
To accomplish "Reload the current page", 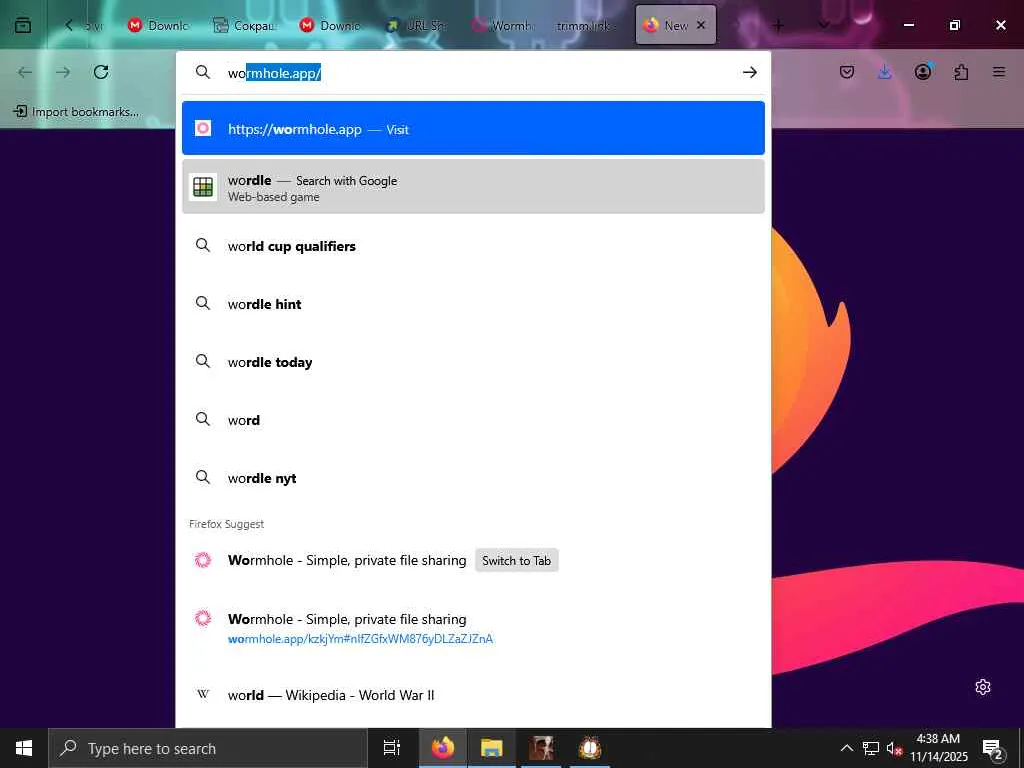I will click(101, 72).
